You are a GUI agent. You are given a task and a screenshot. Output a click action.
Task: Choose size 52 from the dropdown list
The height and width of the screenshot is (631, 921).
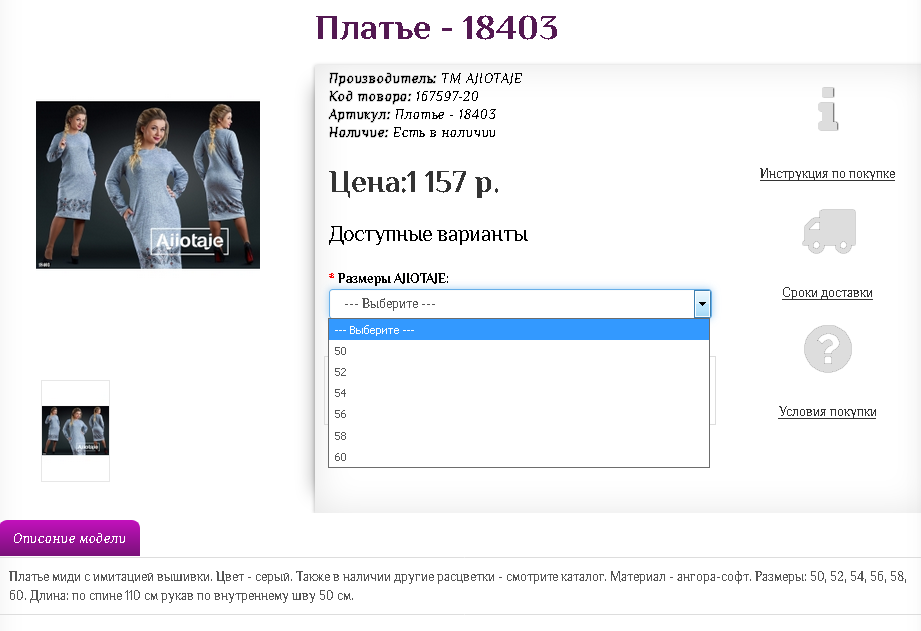519,372
